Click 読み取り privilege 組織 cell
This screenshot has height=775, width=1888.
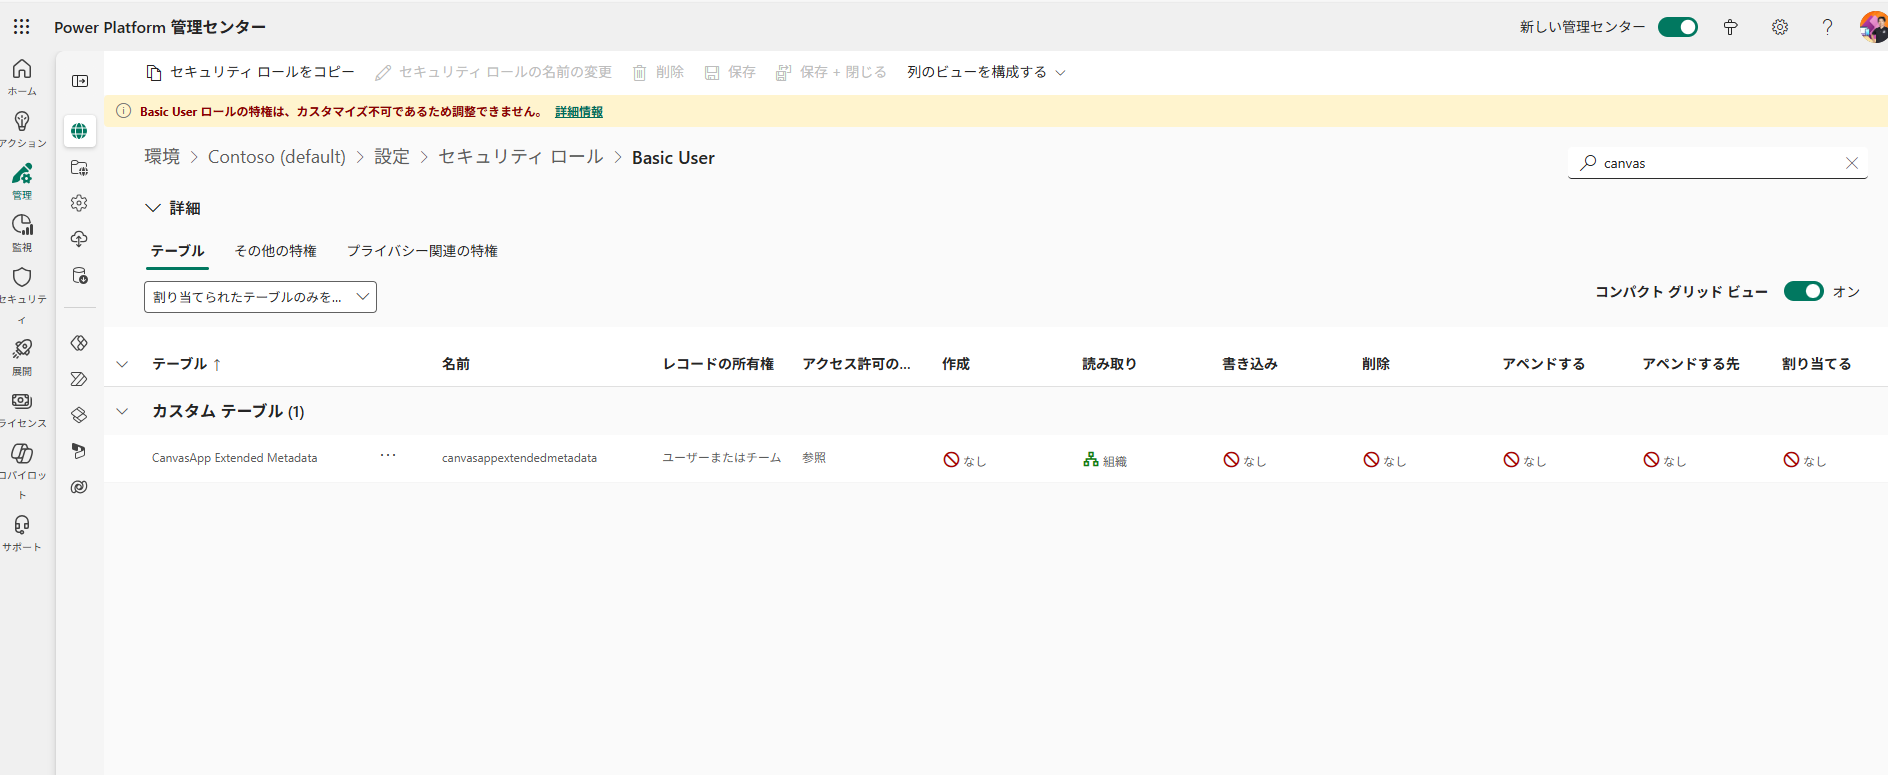click(x=1104, y=460)
